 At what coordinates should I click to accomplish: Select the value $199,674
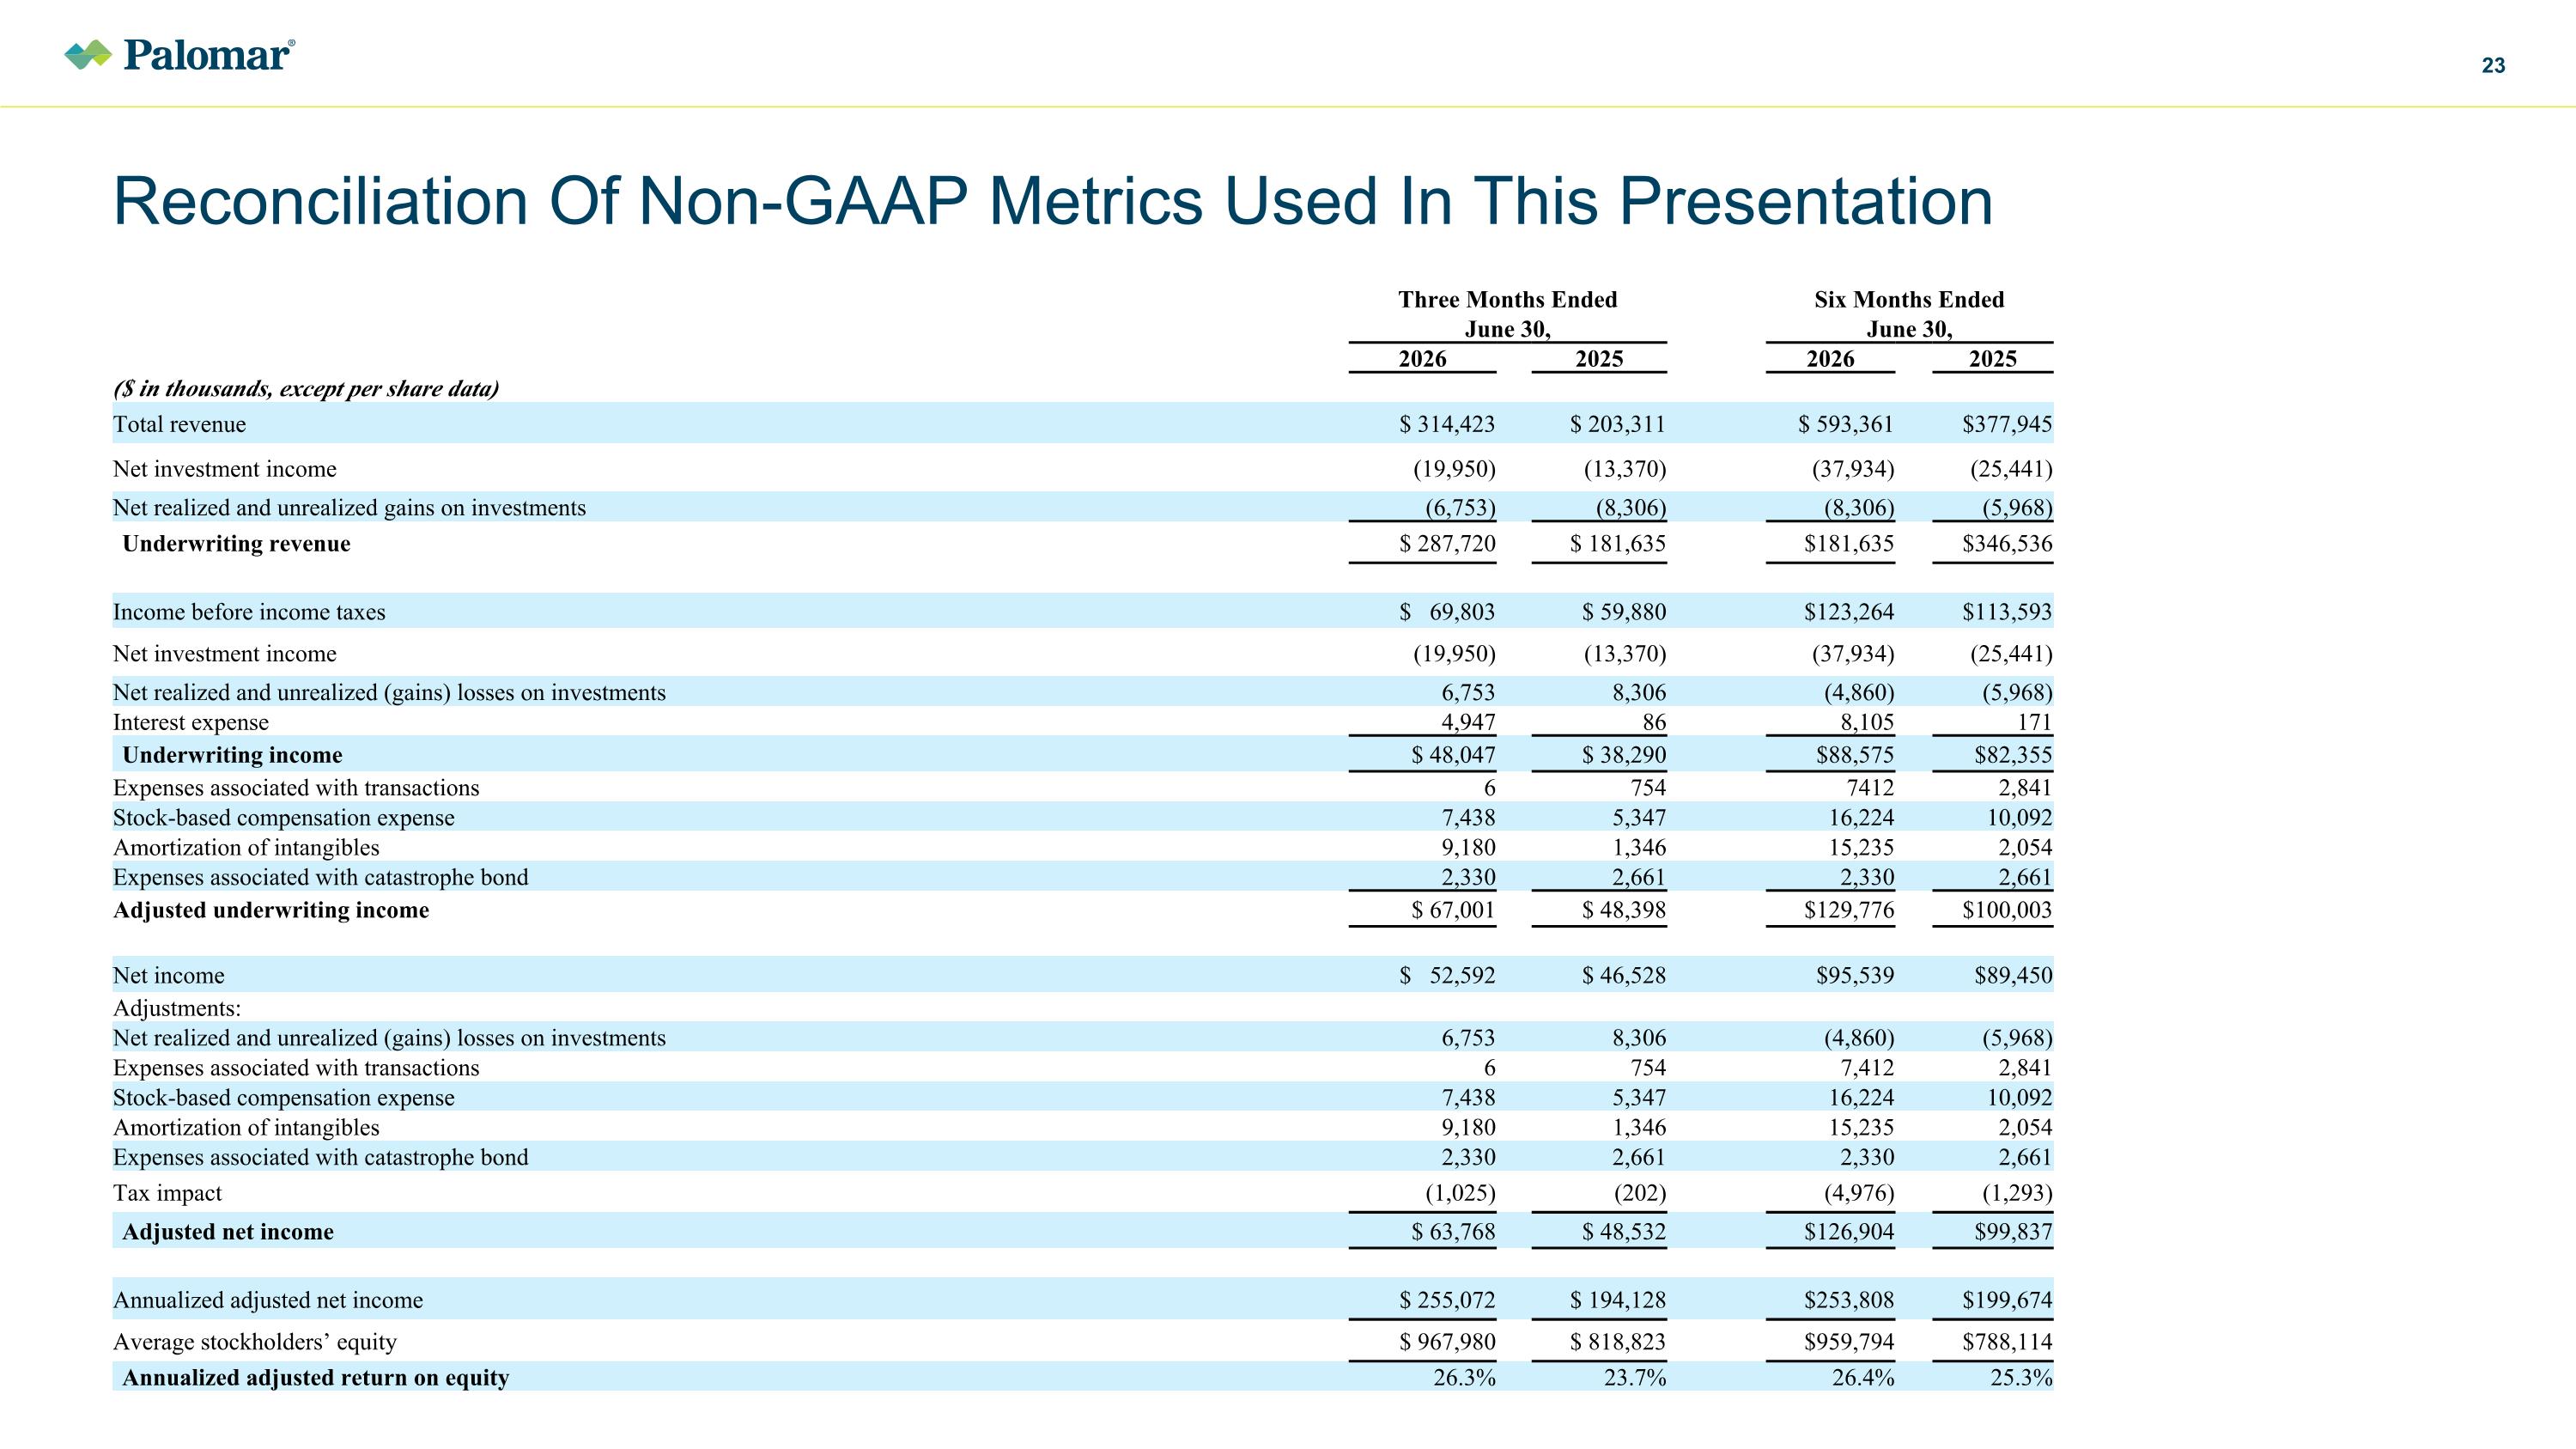pyautogui.click(x=2007, y=1300)
